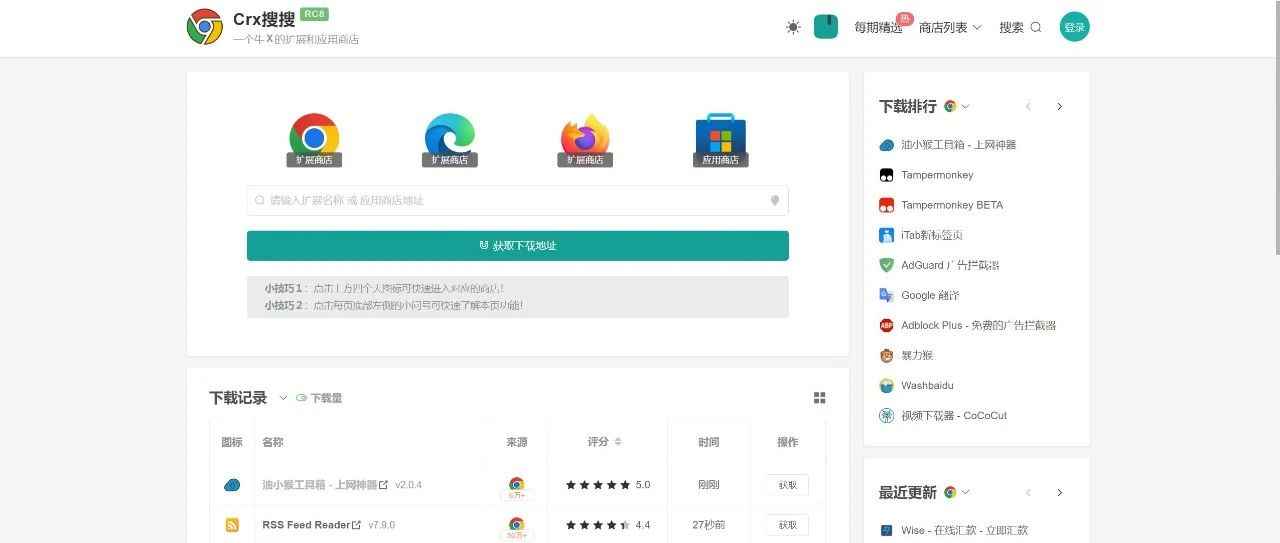Viewport: 1280px width, 543px height.
Task: Open Tampermonkey BETA in download ranking
Action: pos(952,205)
